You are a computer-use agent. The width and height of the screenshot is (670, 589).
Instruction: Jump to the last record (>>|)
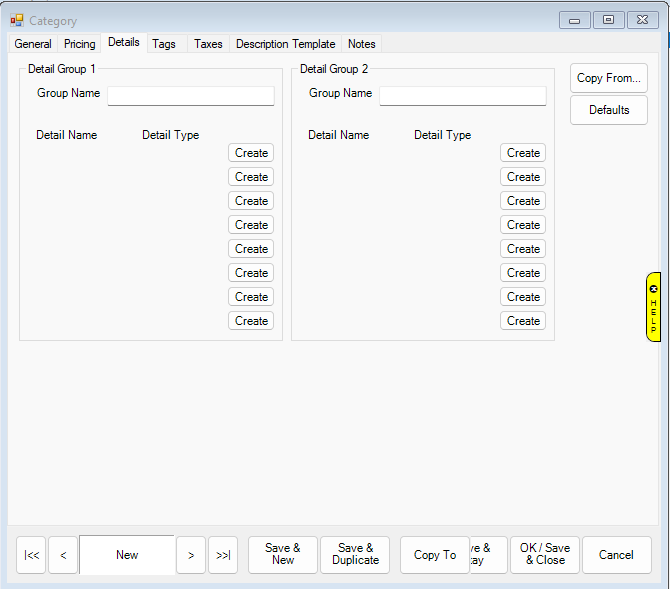(x=223, y=555)
